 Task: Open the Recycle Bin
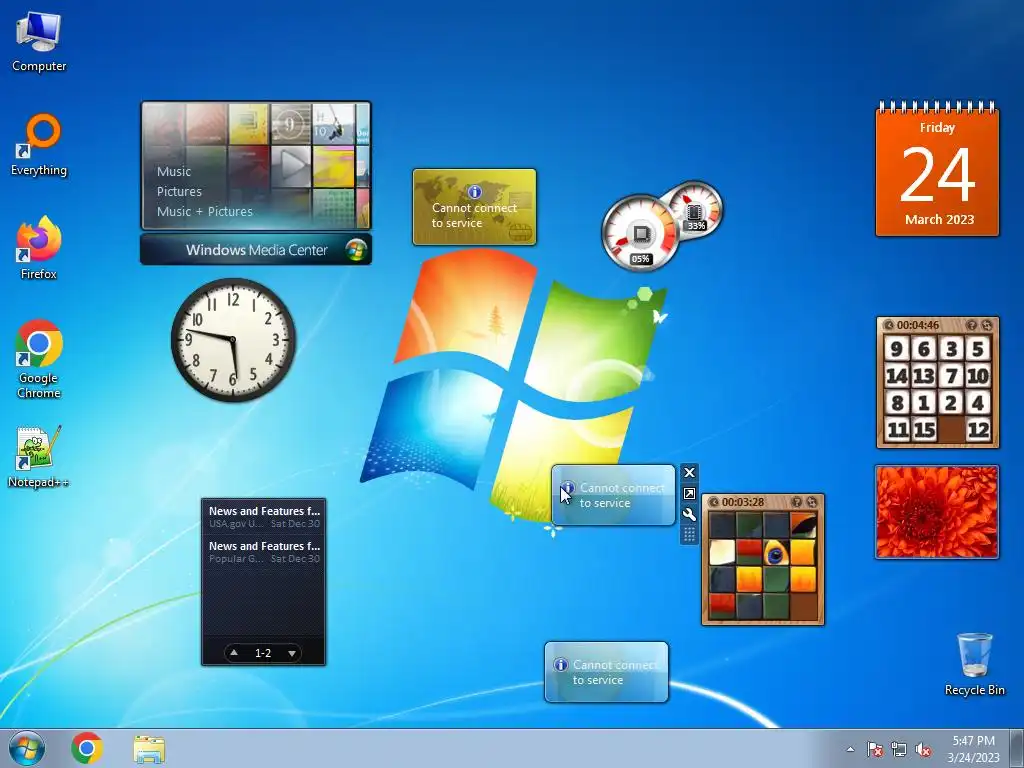click(x=974, y=664)
